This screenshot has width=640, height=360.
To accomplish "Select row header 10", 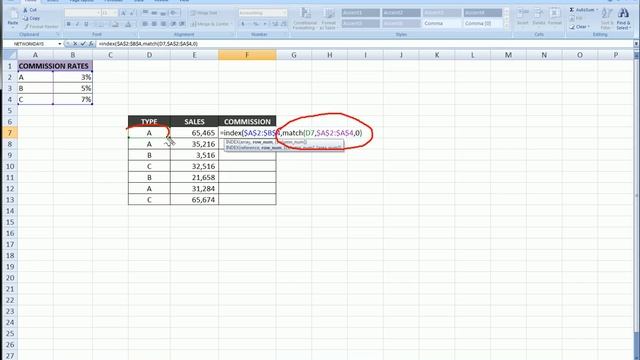I will click(x=10, y=166).
